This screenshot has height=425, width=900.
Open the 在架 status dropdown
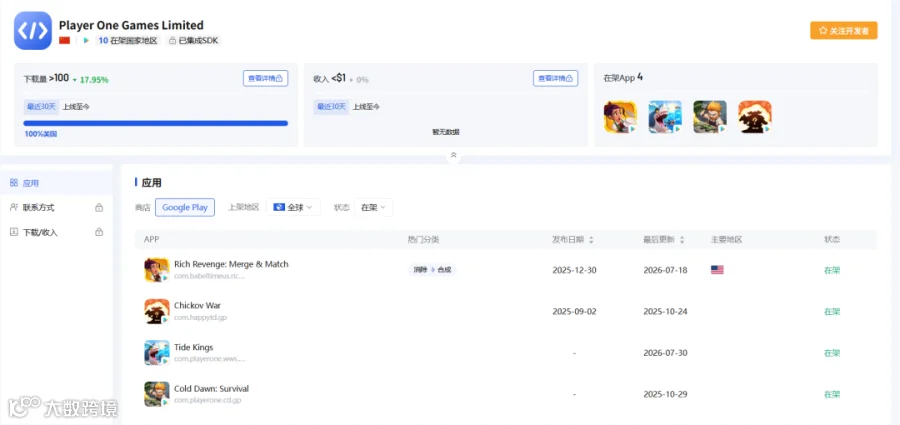tap(374, 207)
